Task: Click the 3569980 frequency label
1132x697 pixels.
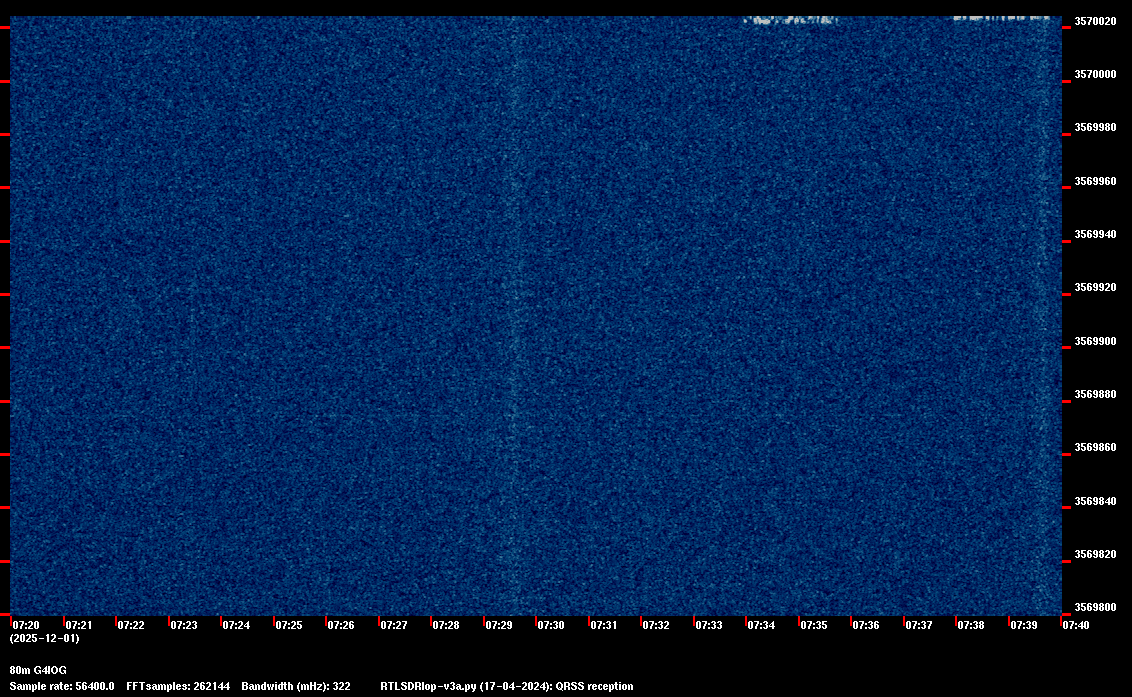Action: 1095,127
